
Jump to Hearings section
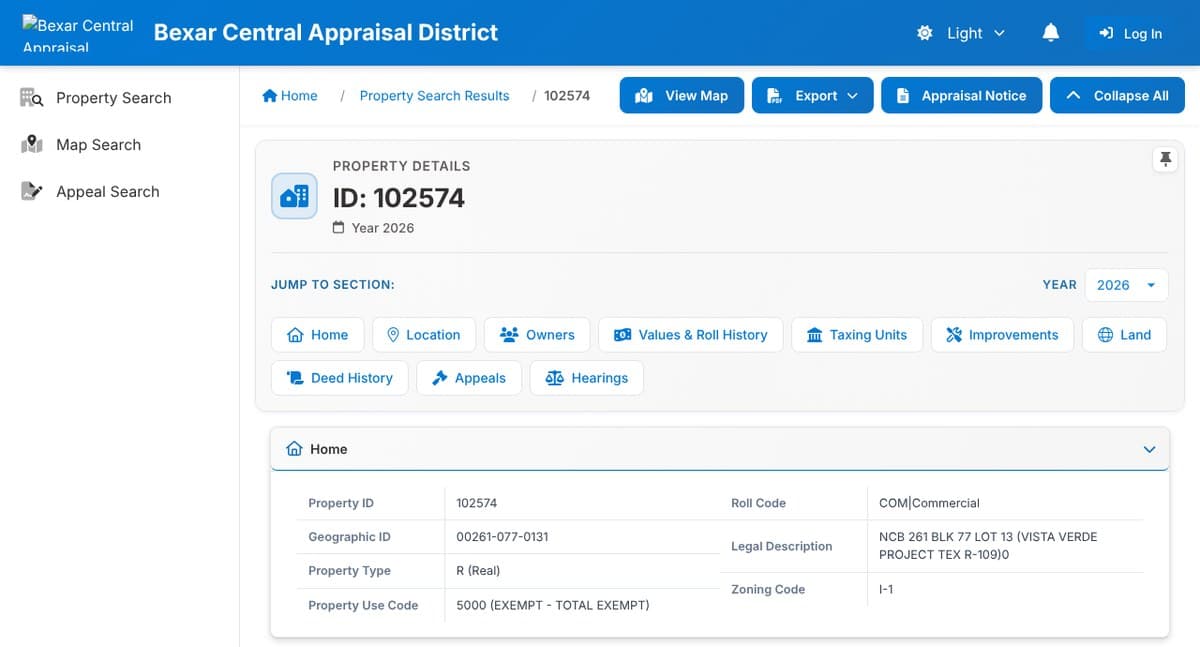[587, 378]
